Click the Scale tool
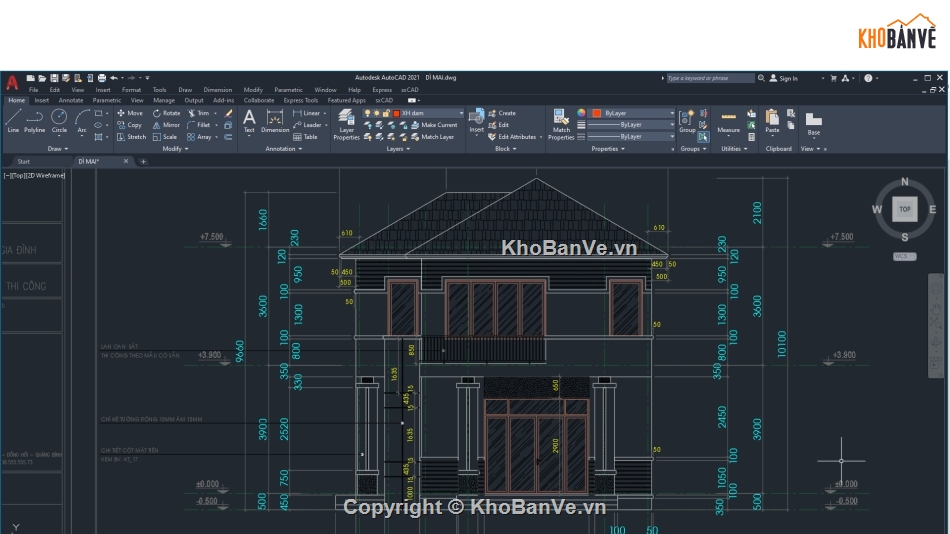This screenshot has height=534, width=950. click(165, 137)
